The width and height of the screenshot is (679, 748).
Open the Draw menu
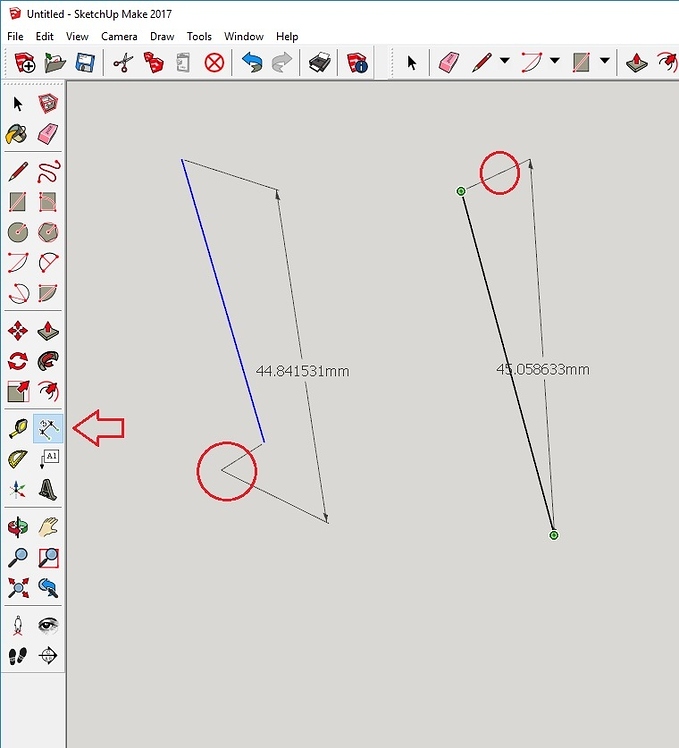162,36
